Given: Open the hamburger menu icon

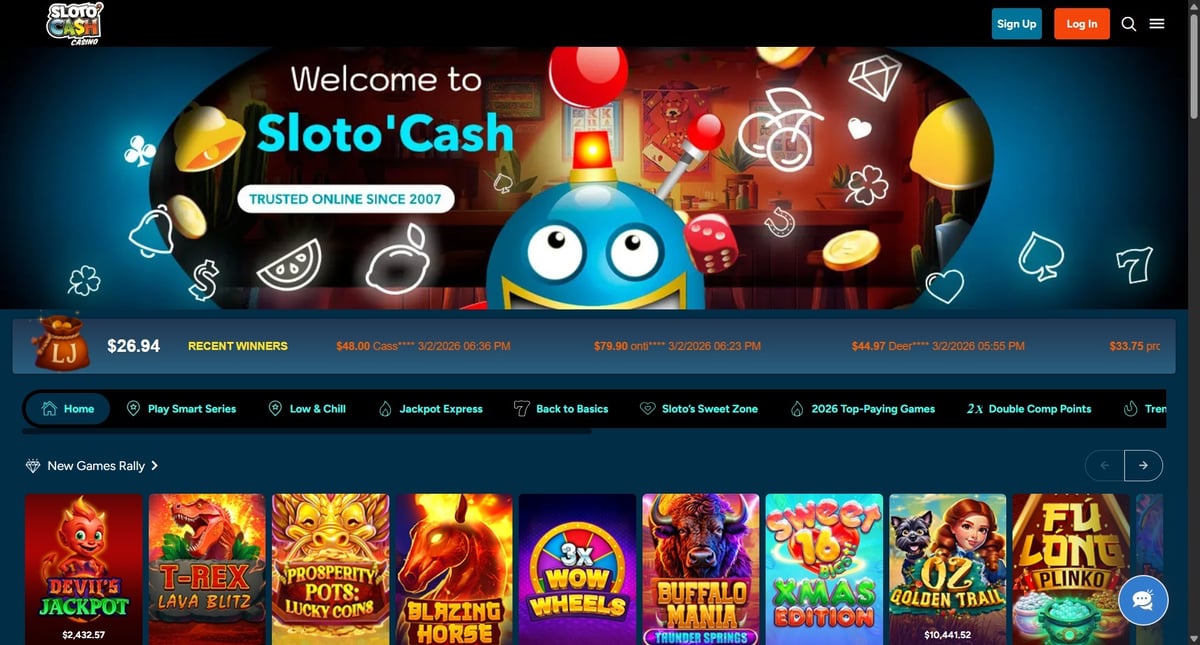Looking at the screenshot, I should [x=1157, y=24].
